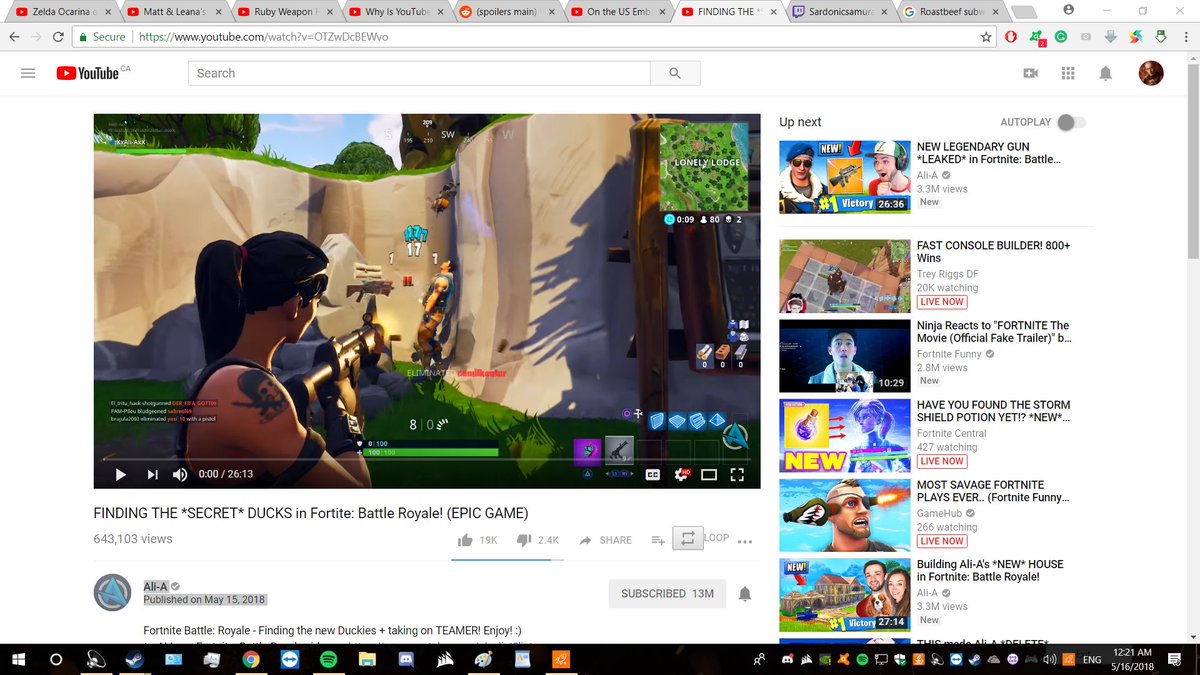Add the video to a playlist
The height and width of the screenshot is (675, 1200).
pos(658,540)
